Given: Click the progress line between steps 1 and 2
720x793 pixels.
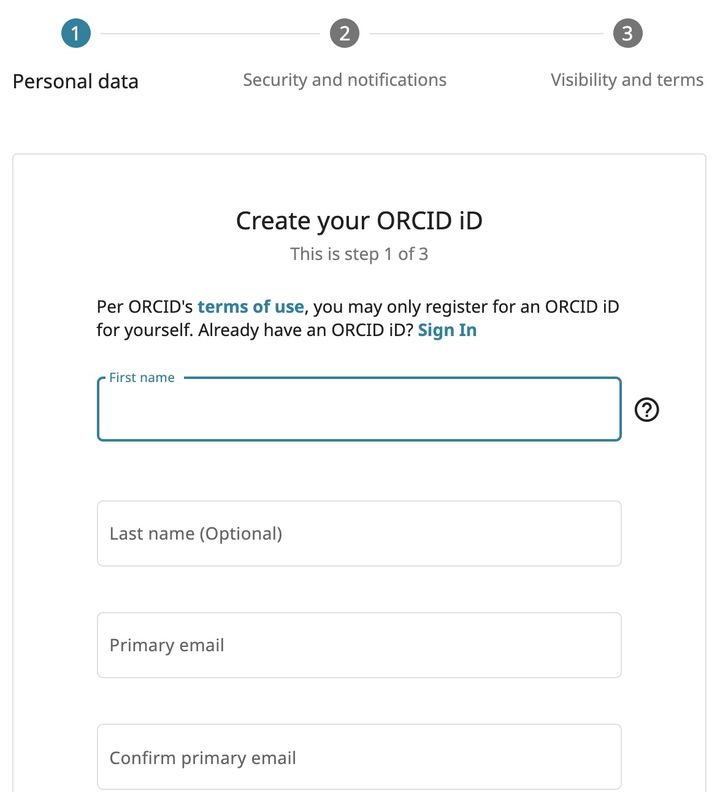Looking at the screenshot, I should 210,34.
